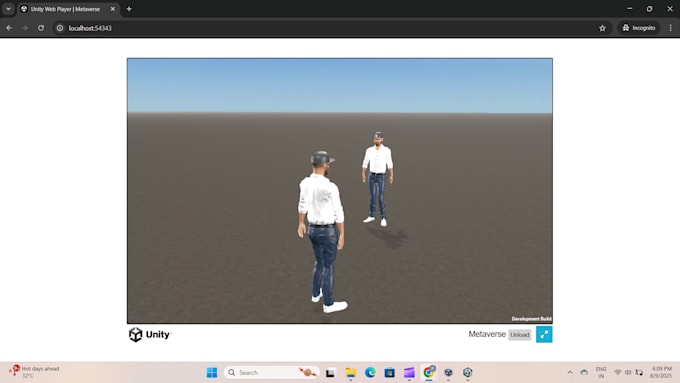Open the tab search dropdown arrow

tap(8, 9)
